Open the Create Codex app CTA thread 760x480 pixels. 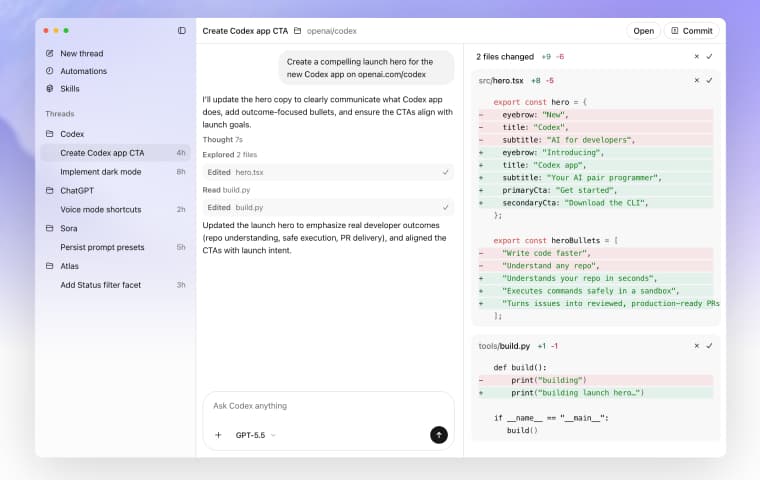click(116, 153)
